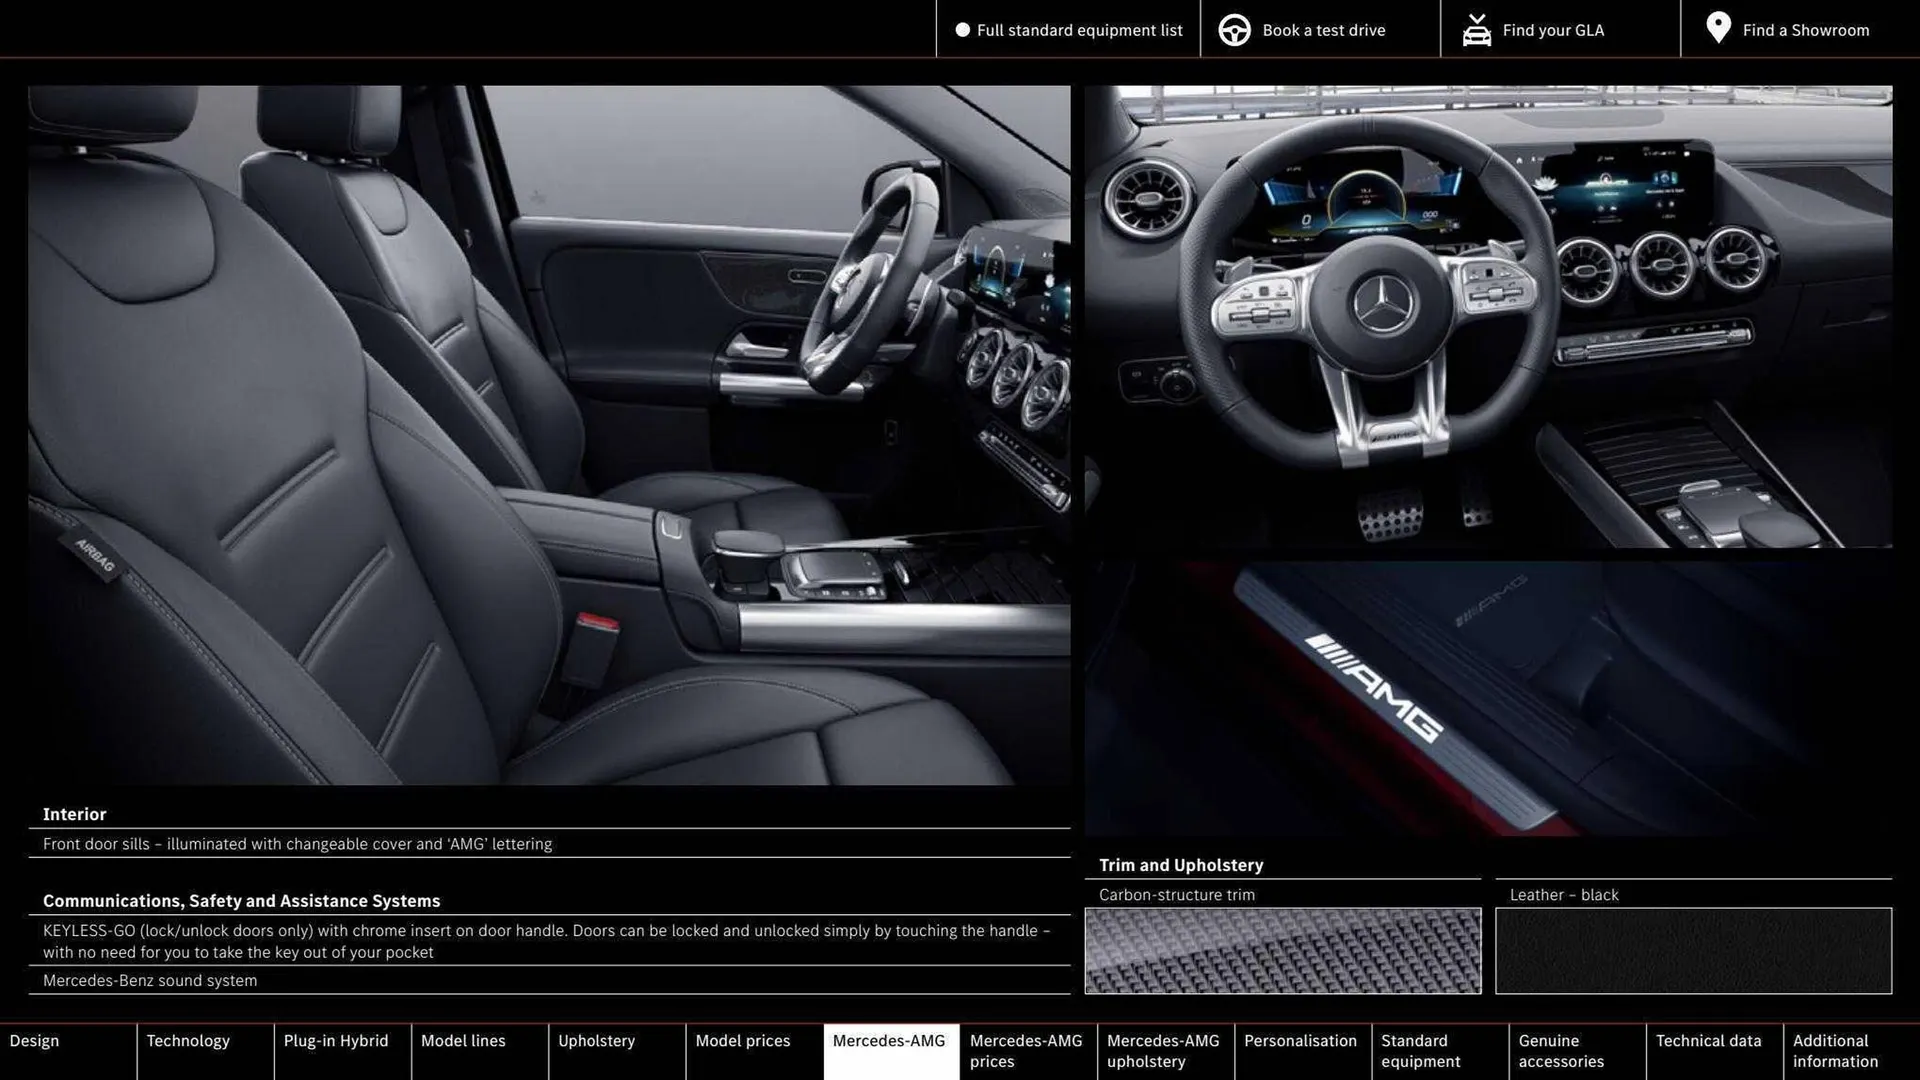Viewport: 1920px width, 1080px height.
Task: Select Find your GLA
Action: [x=1552, y=29]
